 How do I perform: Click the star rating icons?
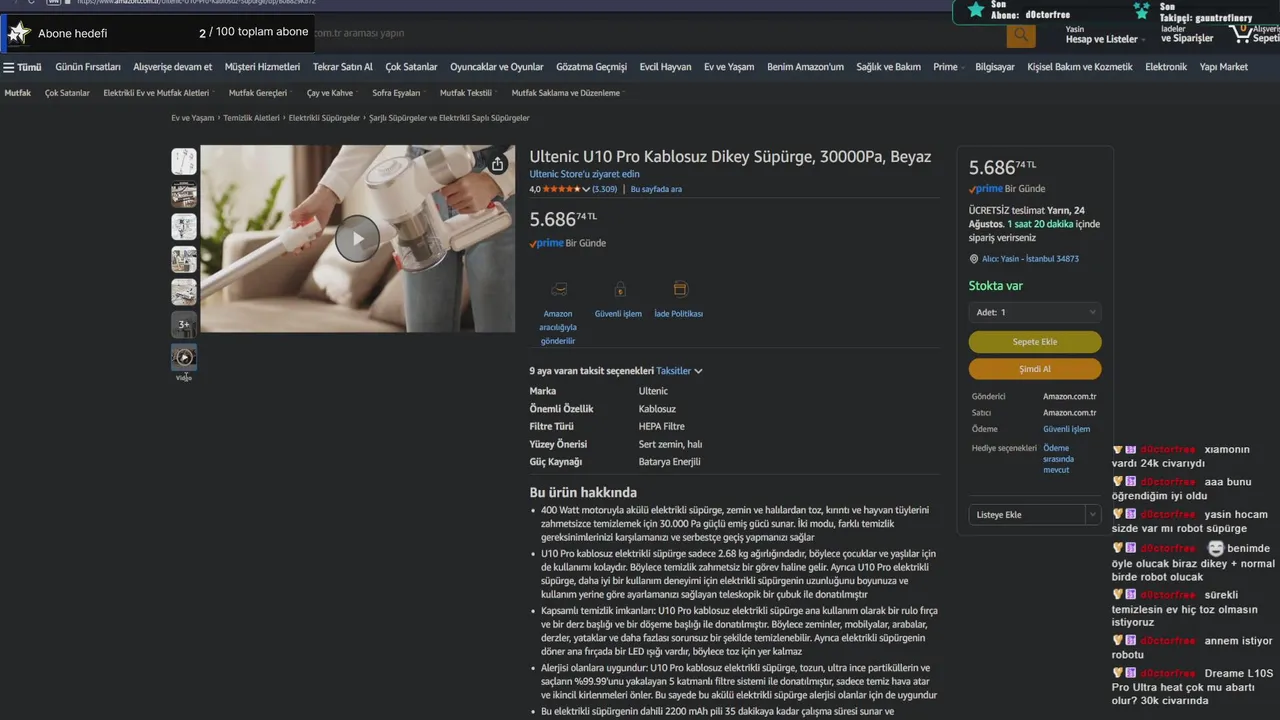point(561,189)
